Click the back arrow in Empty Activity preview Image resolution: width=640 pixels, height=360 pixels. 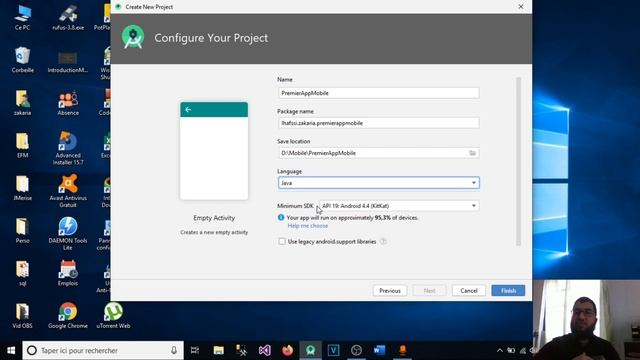188,109
